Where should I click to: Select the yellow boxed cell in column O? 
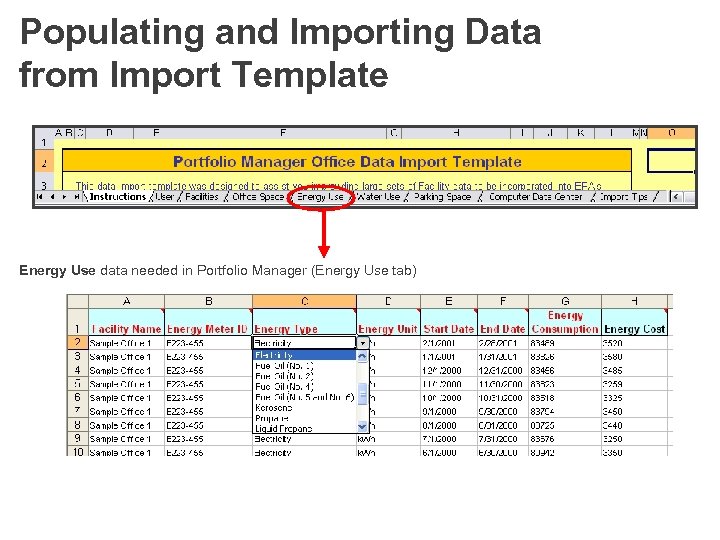tap(671, 161)
